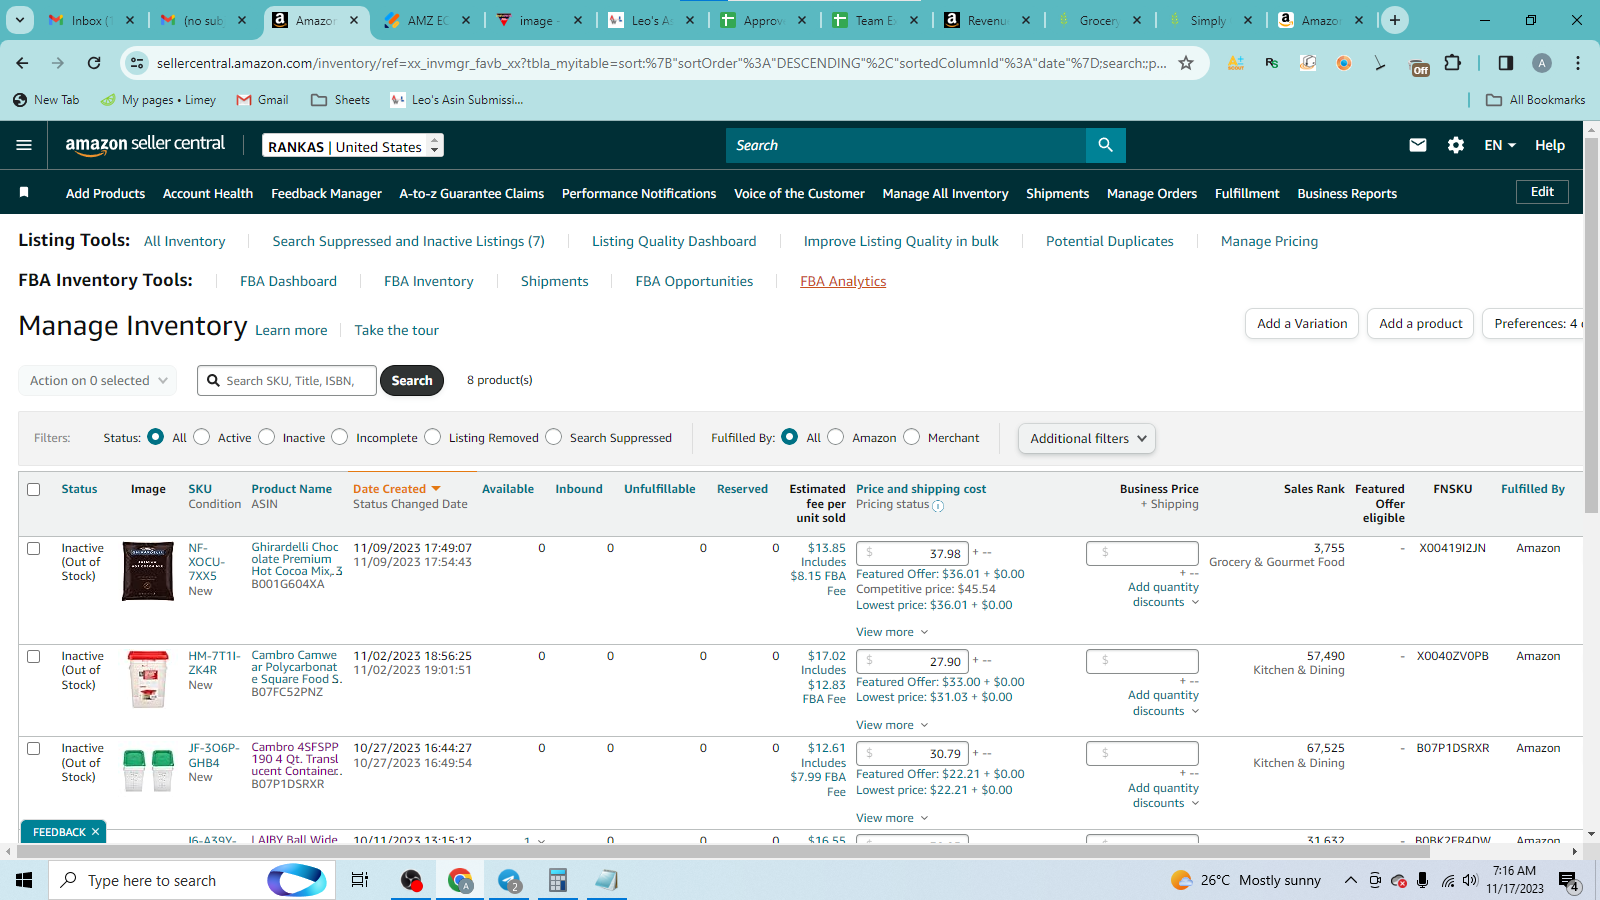Open Feedback Manager nav item
Viewport: 1600px width, 900px height.
[326, 193]
